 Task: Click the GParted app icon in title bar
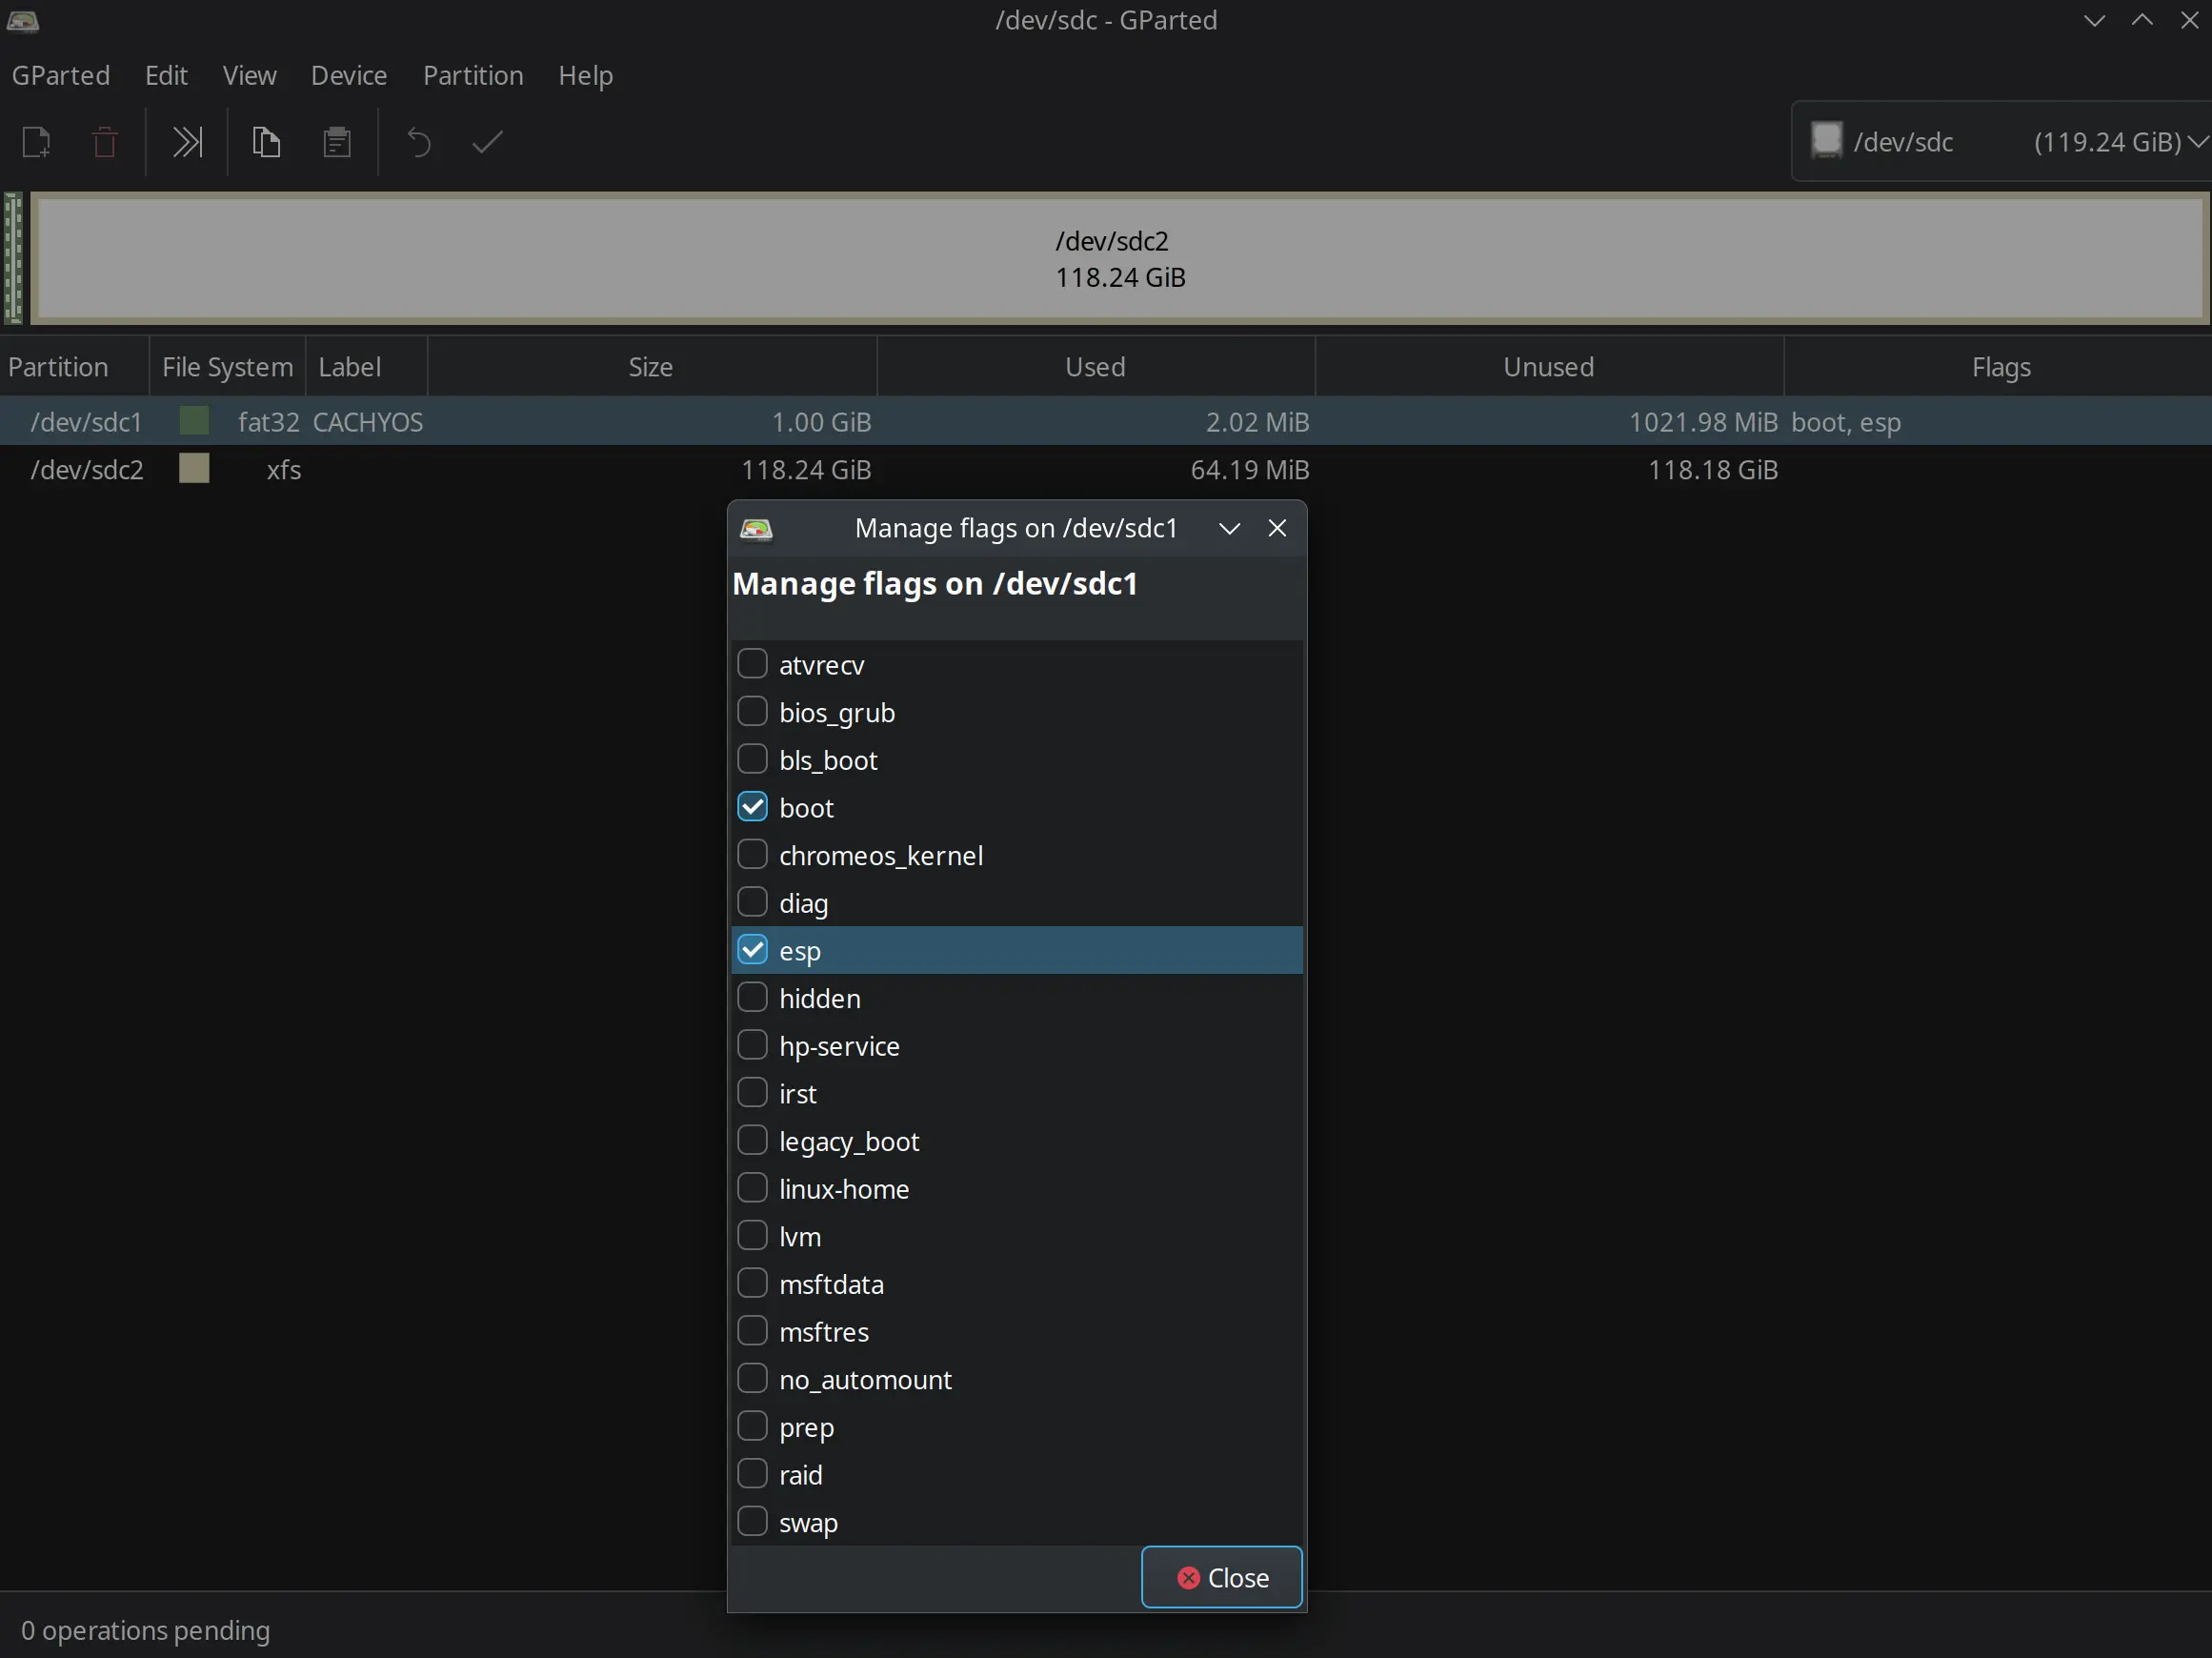tap(23, 20)
